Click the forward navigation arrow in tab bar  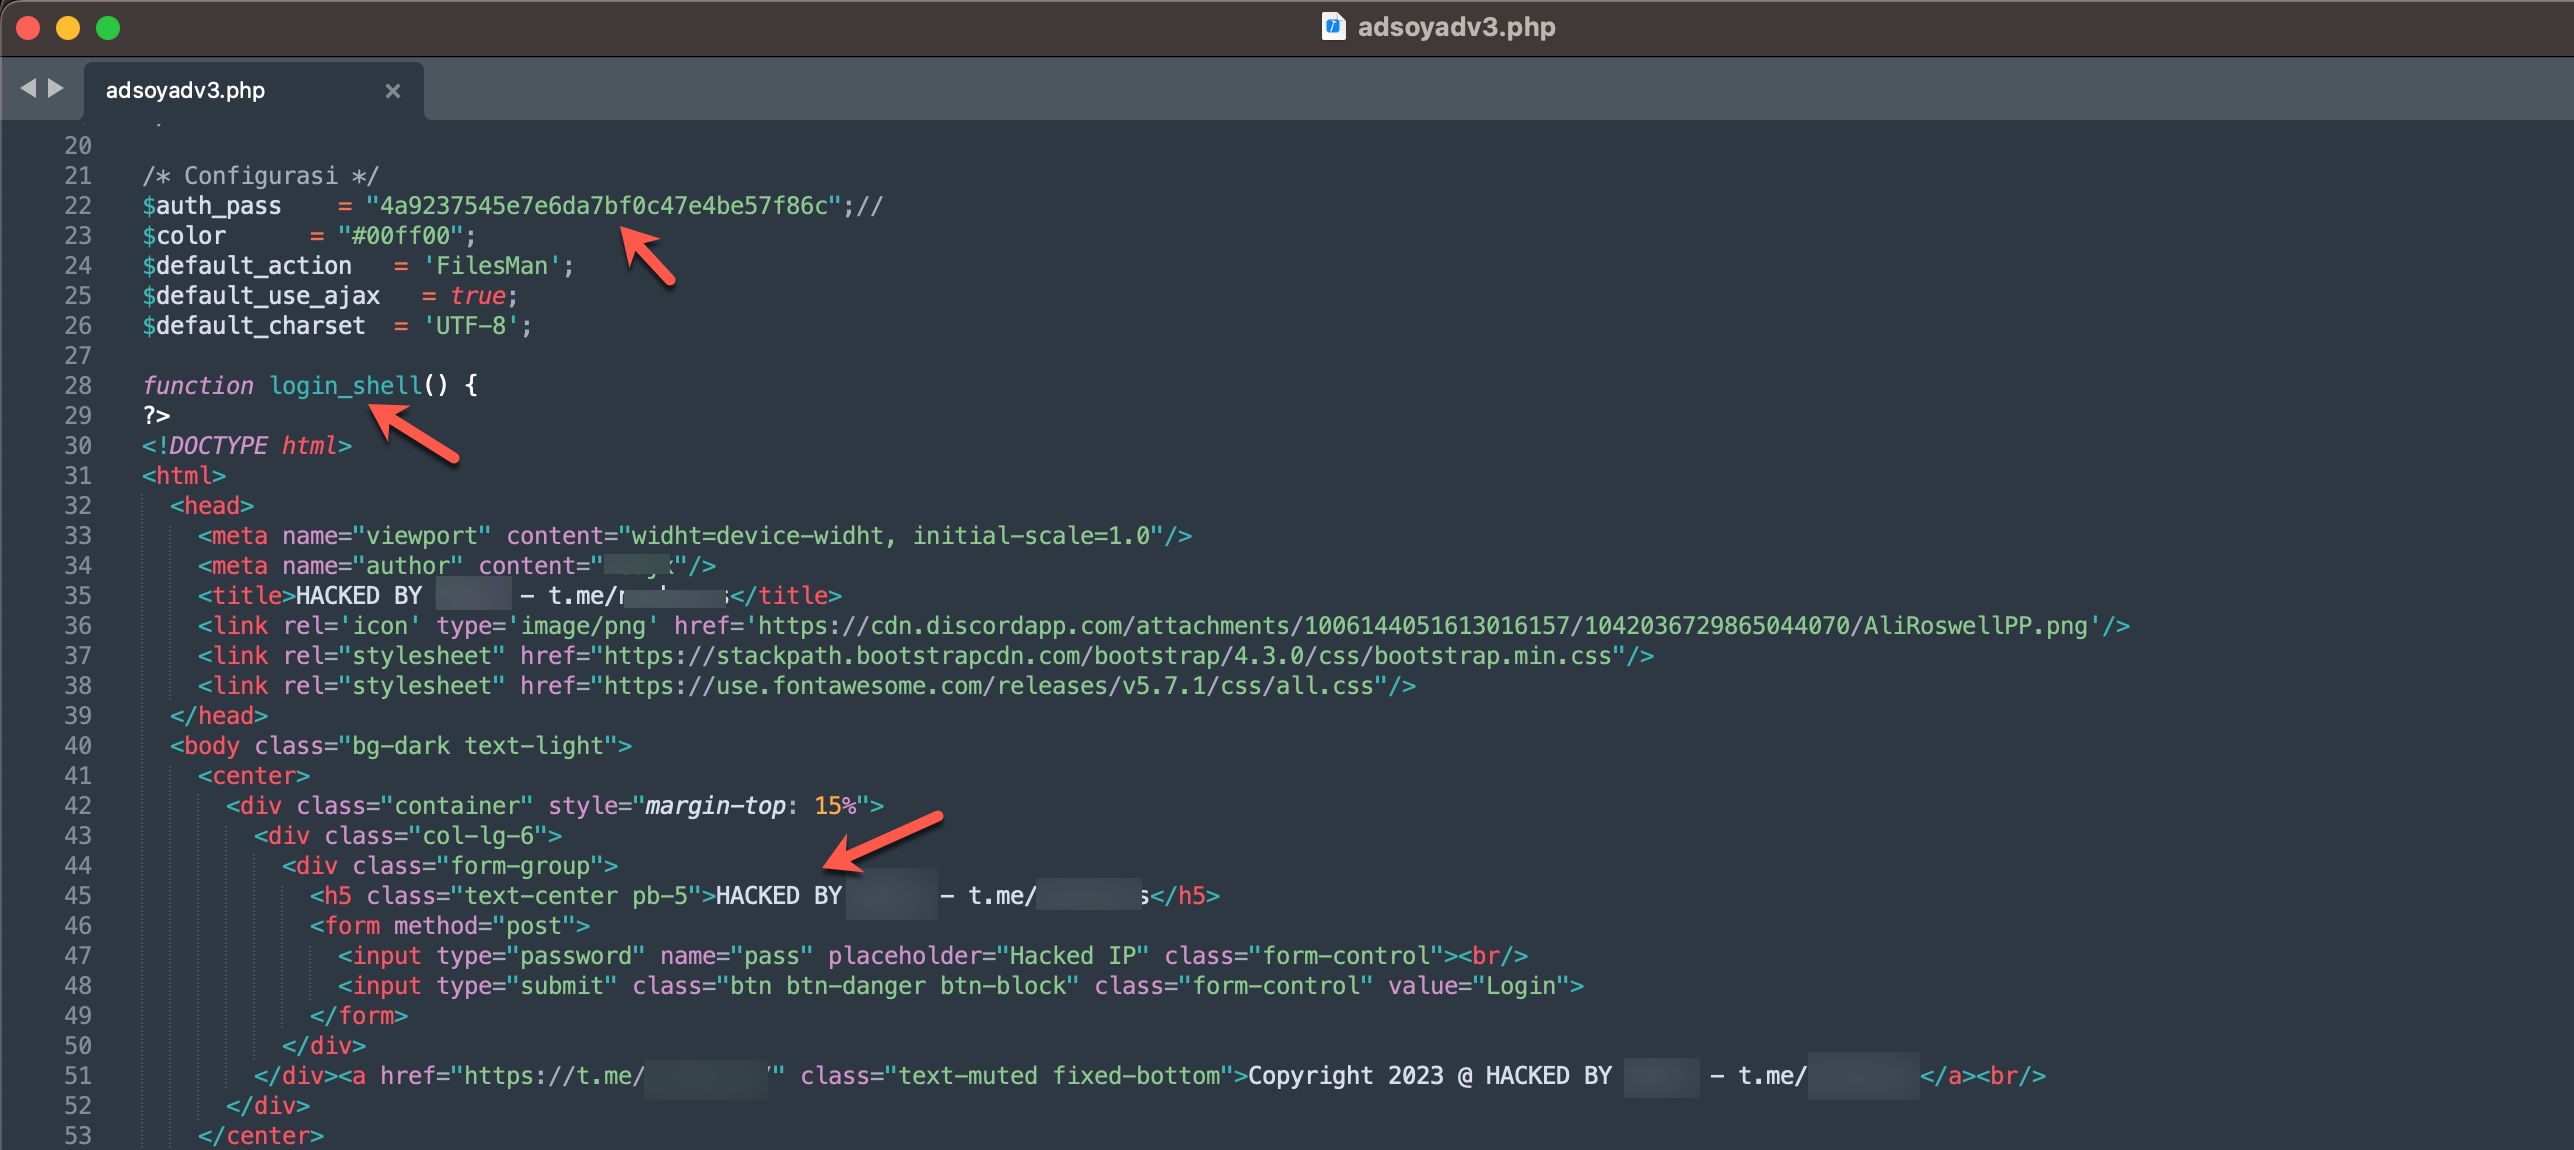(x=56, y=89)
